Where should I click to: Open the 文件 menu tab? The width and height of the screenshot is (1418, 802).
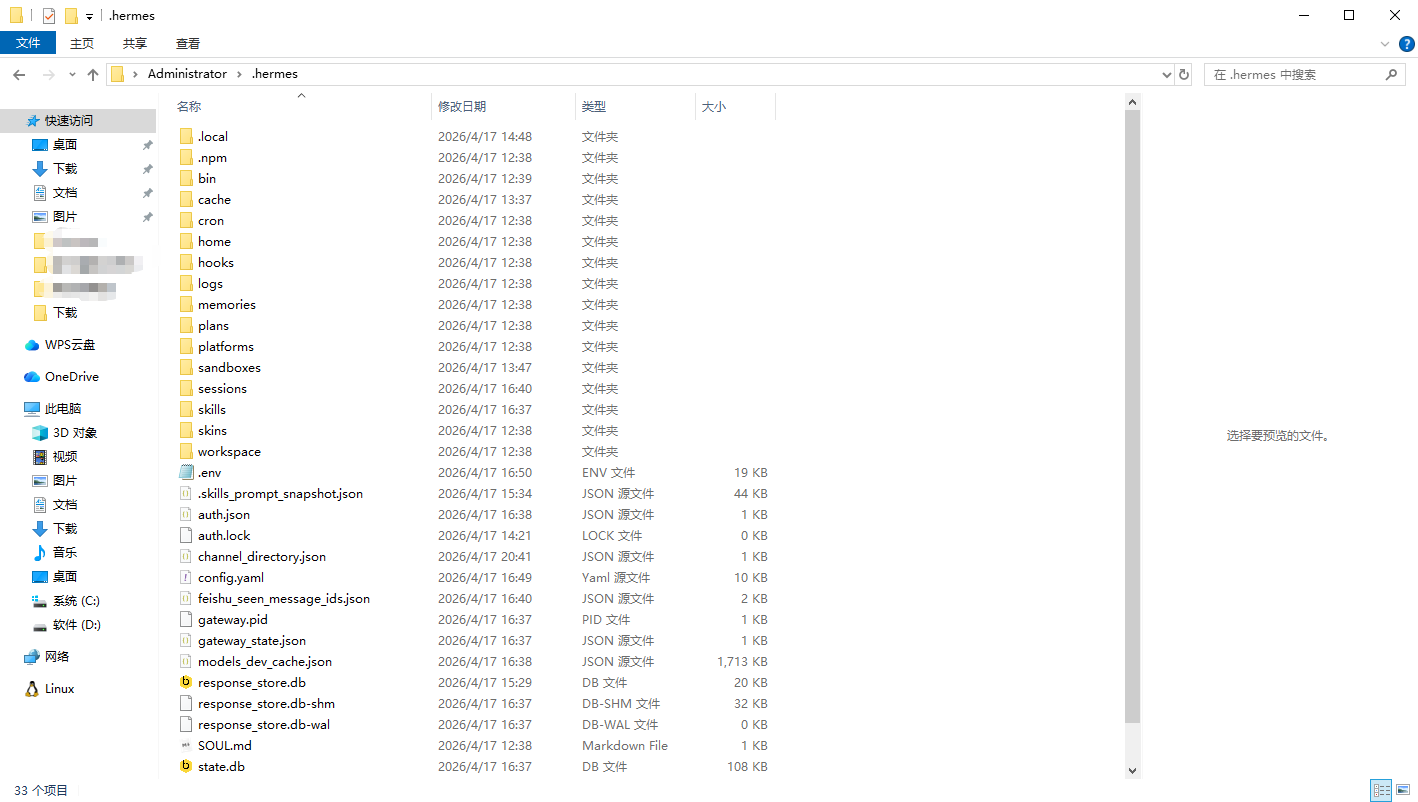28,43
